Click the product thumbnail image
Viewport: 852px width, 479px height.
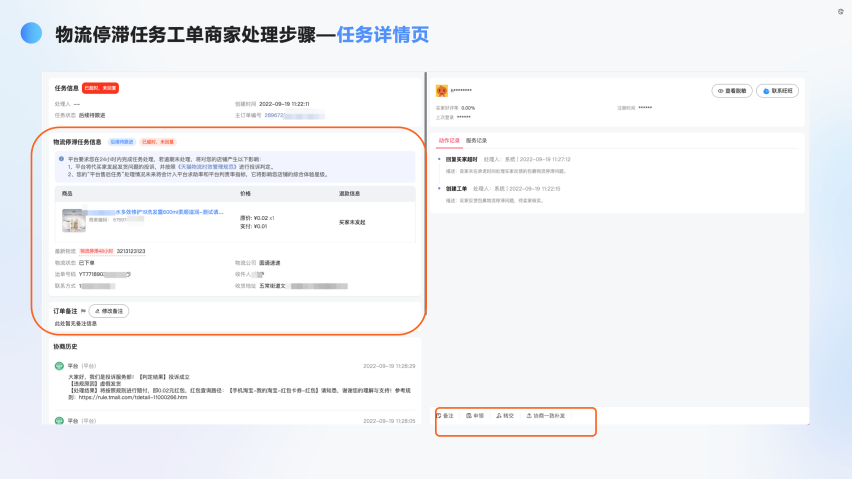74,220
